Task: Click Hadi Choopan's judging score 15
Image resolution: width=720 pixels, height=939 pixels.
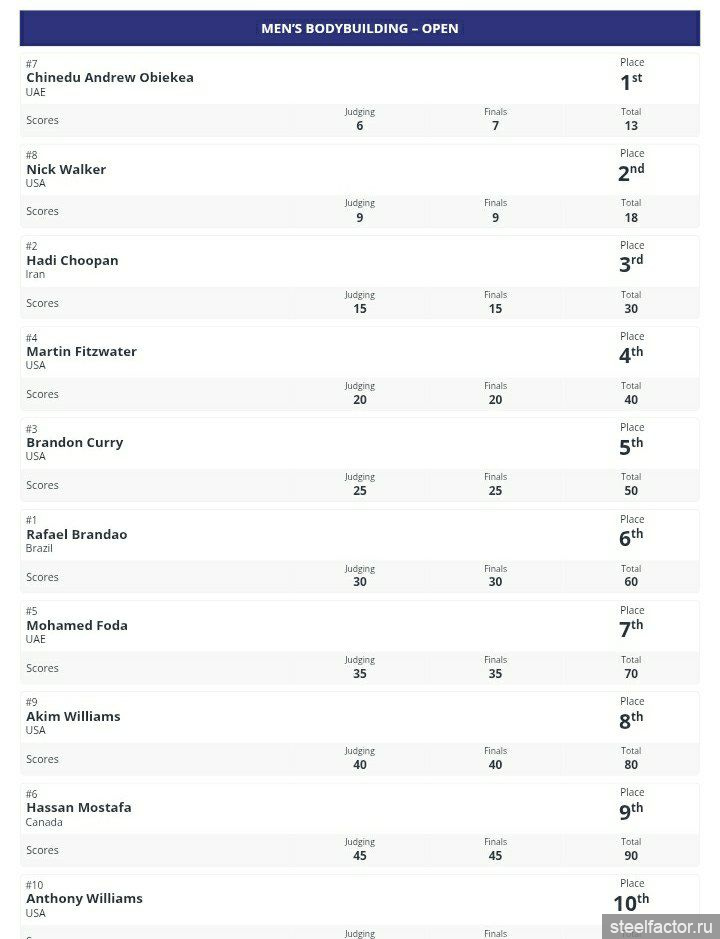Action: tap(360, 309)
